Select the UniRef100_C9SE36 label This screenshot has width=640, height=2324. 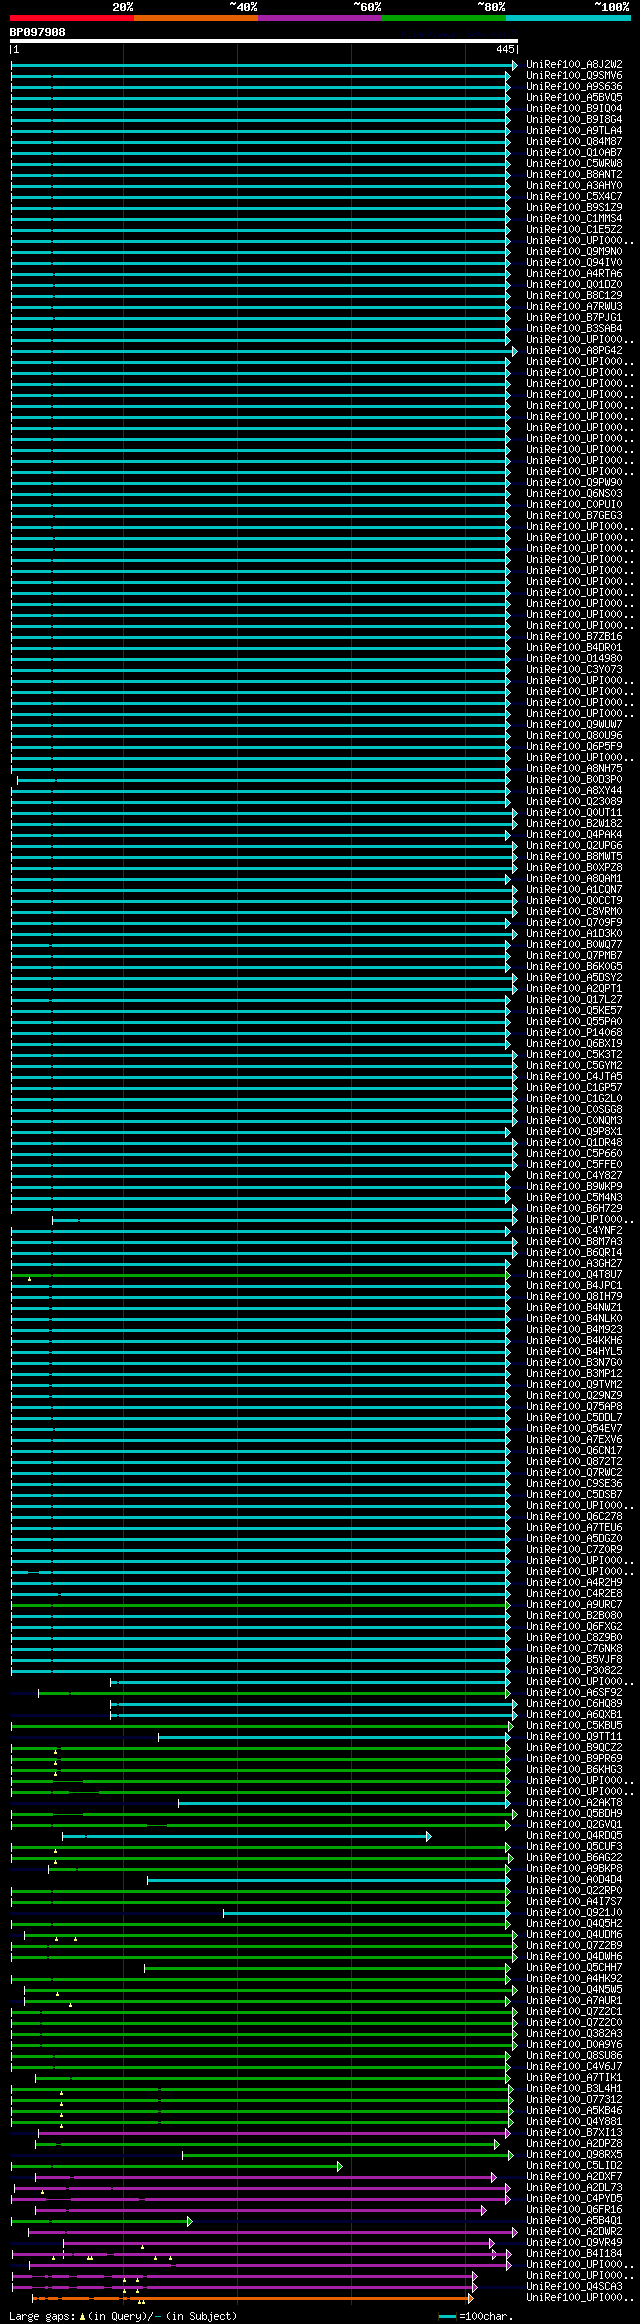click(x=574, y=1484)
